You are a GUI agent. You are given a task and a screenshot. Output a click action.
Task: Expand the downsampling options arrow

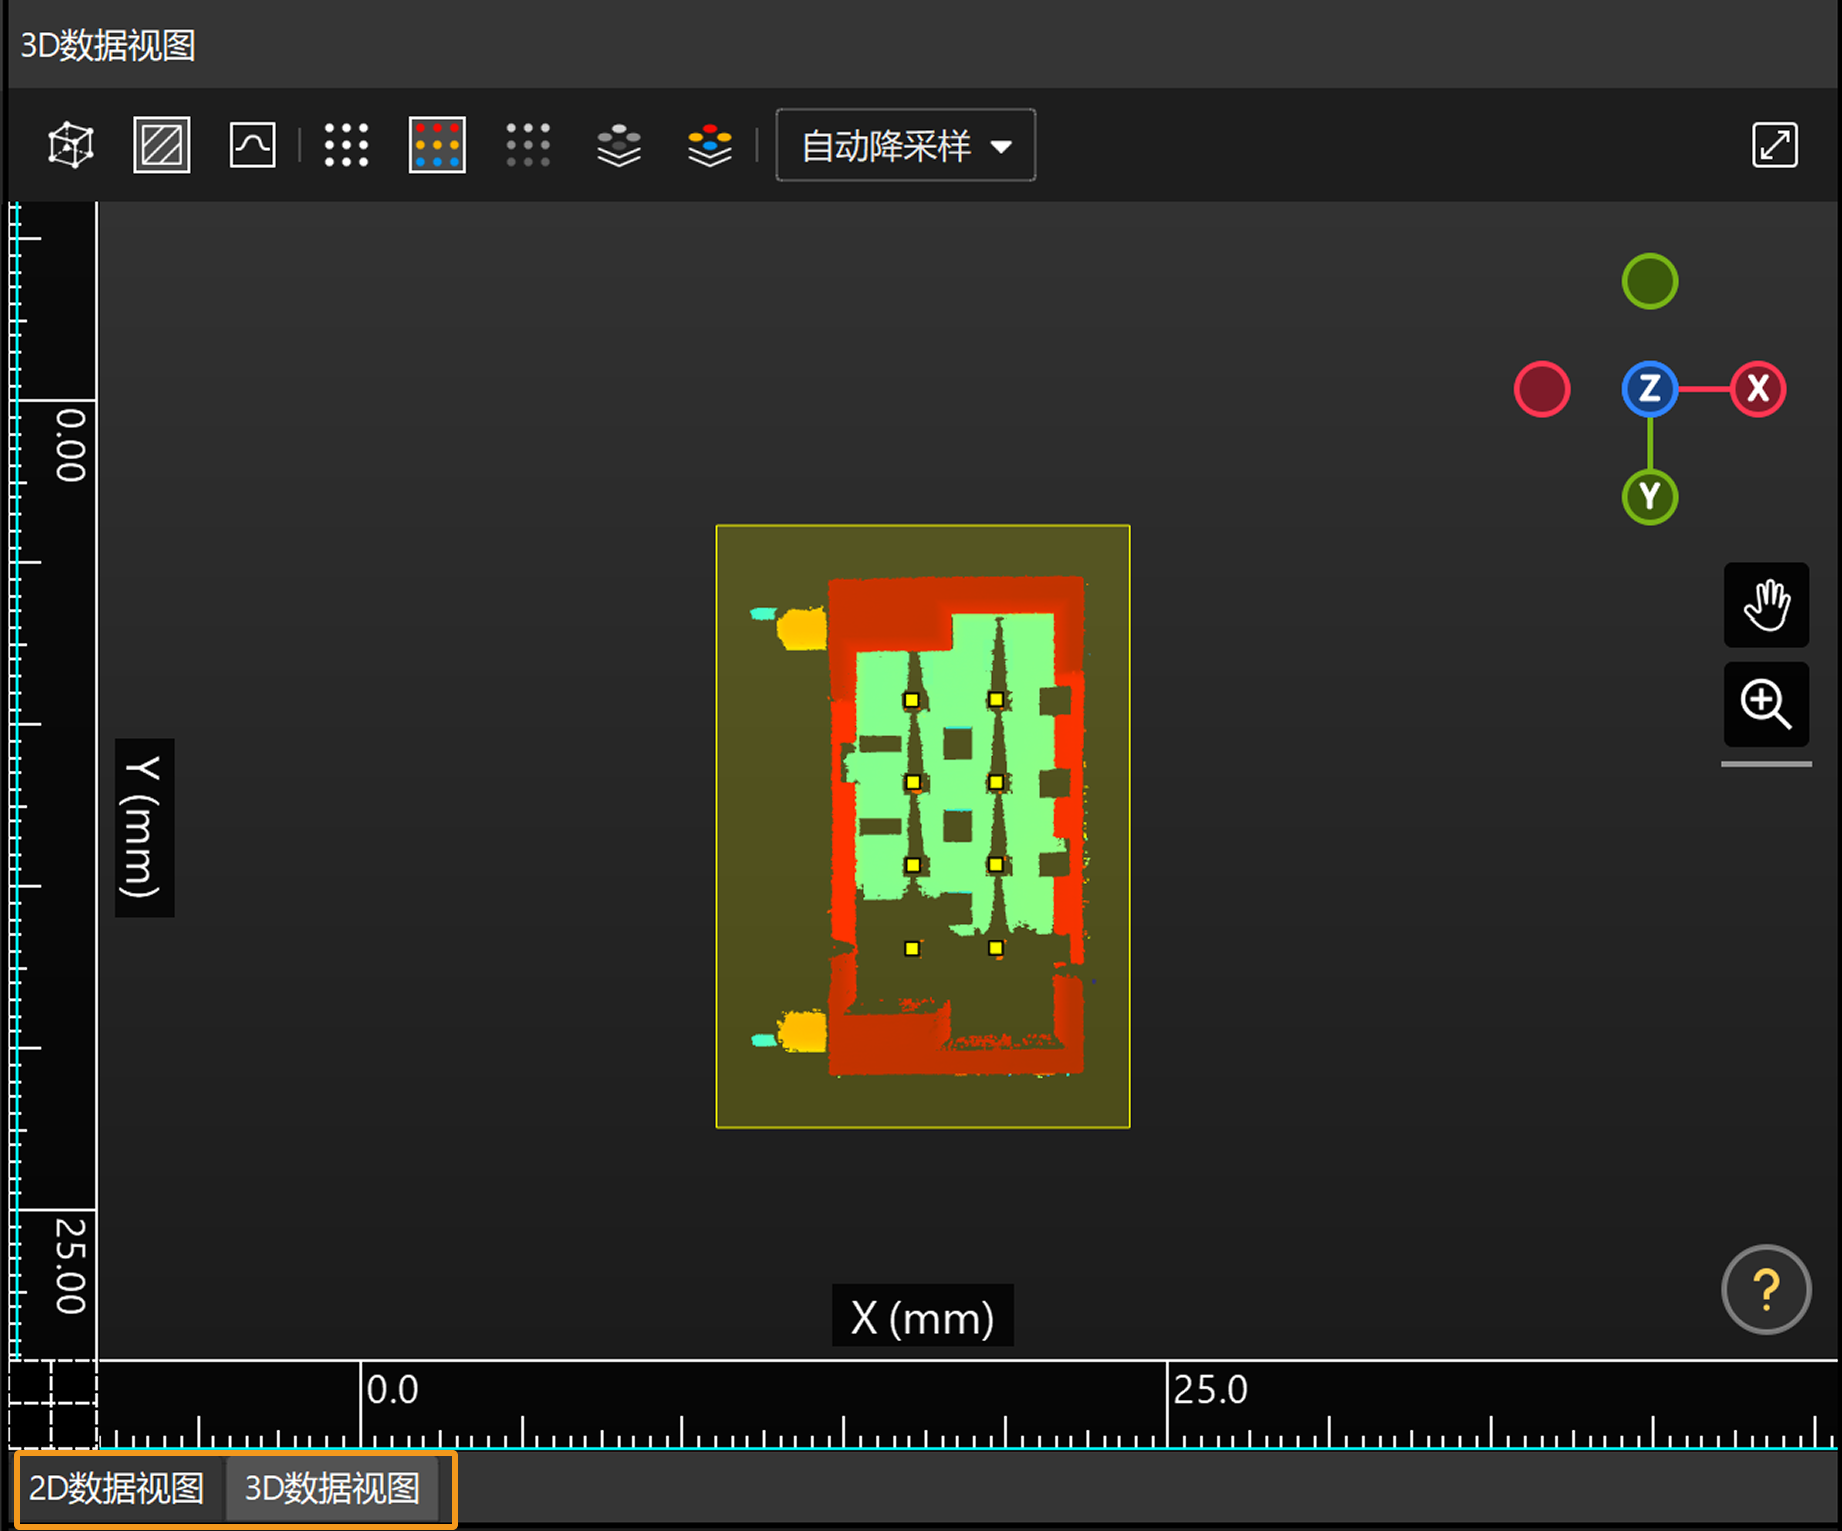(x=1003, y=145)
